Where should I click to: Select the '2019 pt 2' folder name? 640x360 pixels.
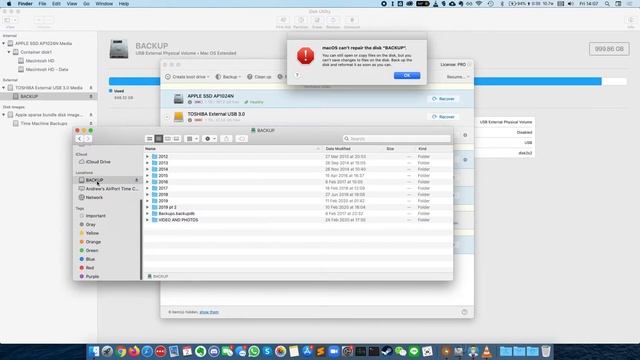tap(167, 207)
